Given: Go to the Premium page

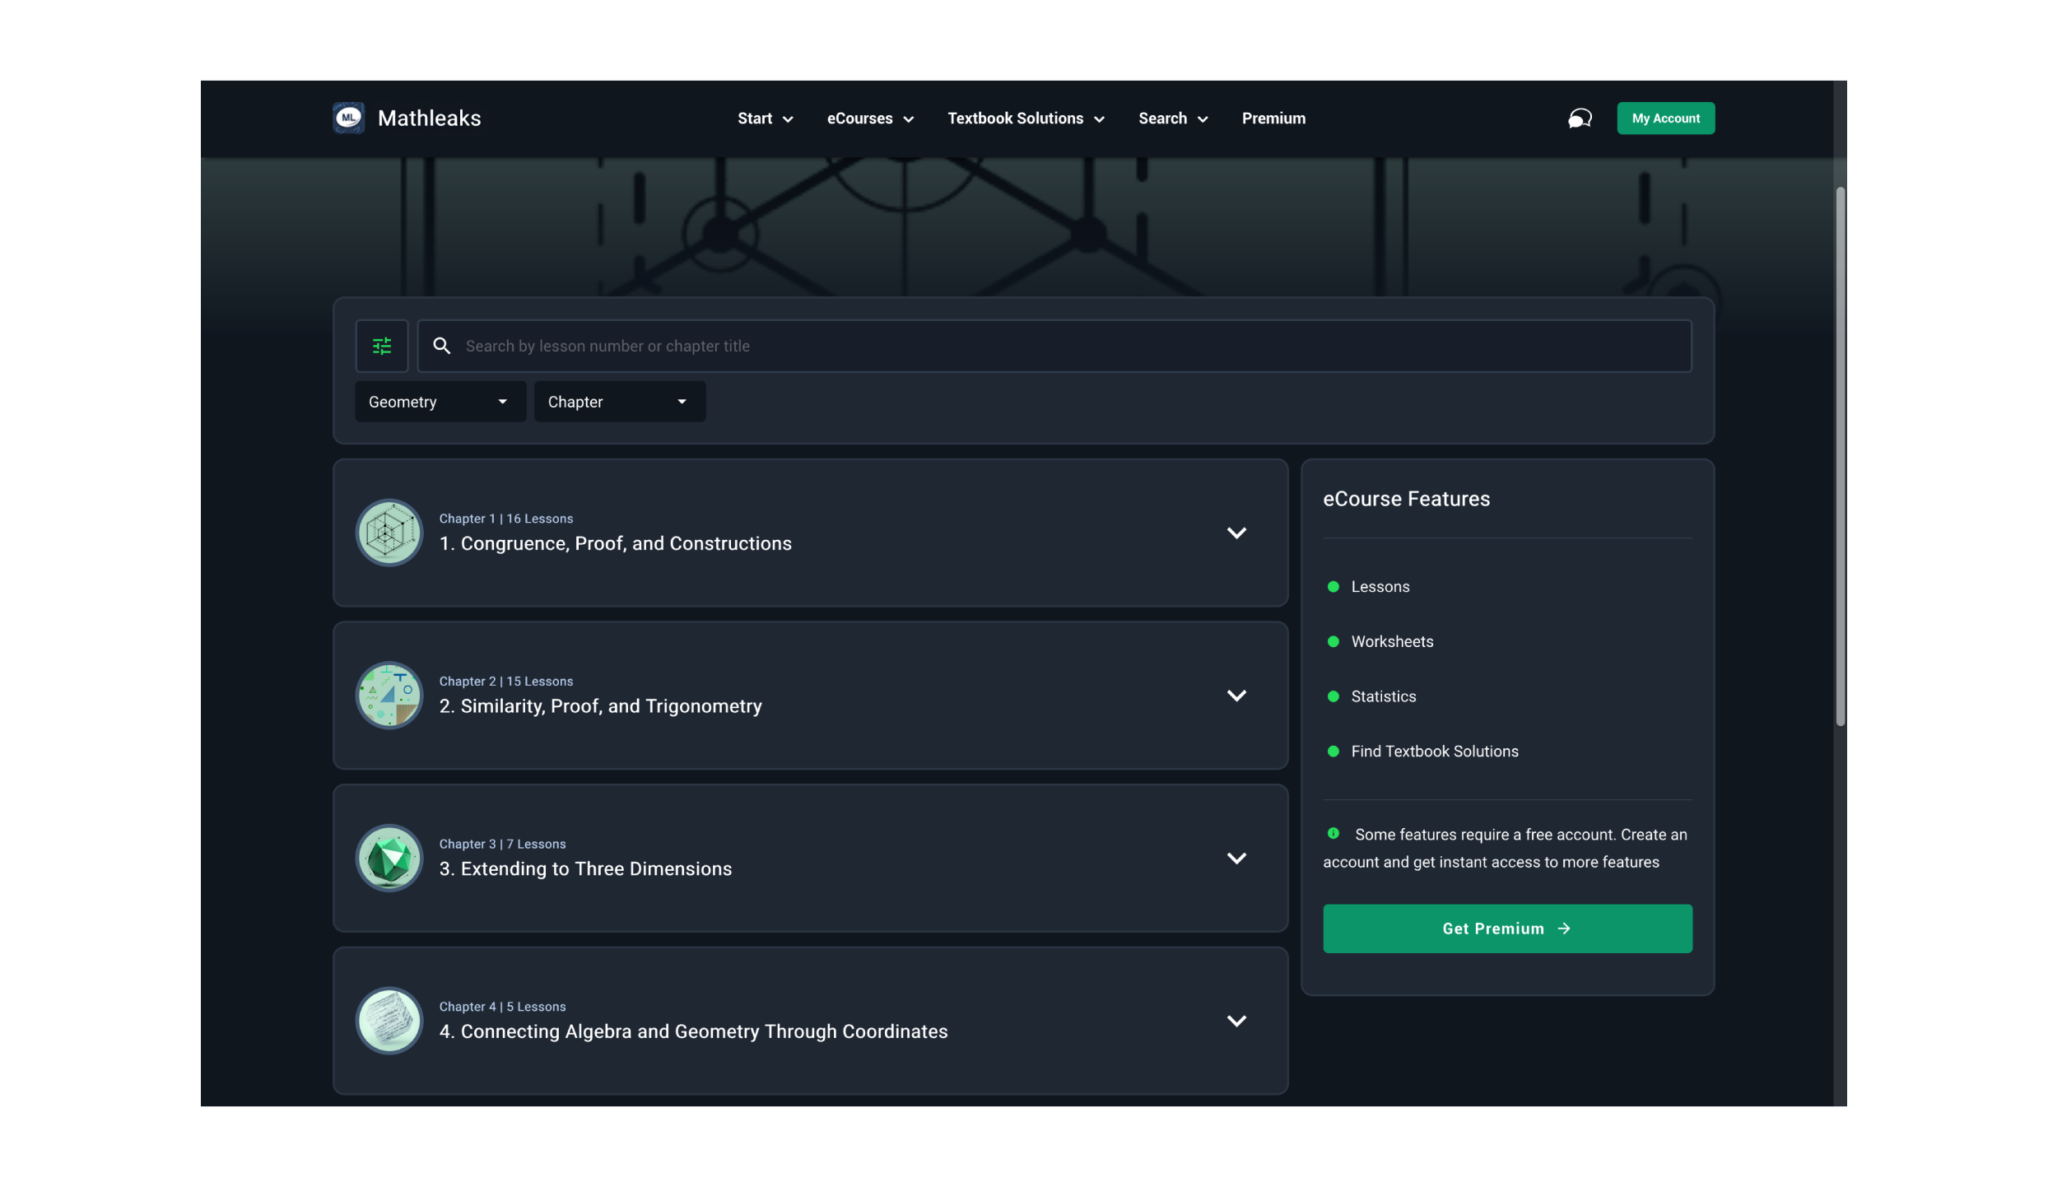Looking at the screenshot, I should [x=1273, y=118].
